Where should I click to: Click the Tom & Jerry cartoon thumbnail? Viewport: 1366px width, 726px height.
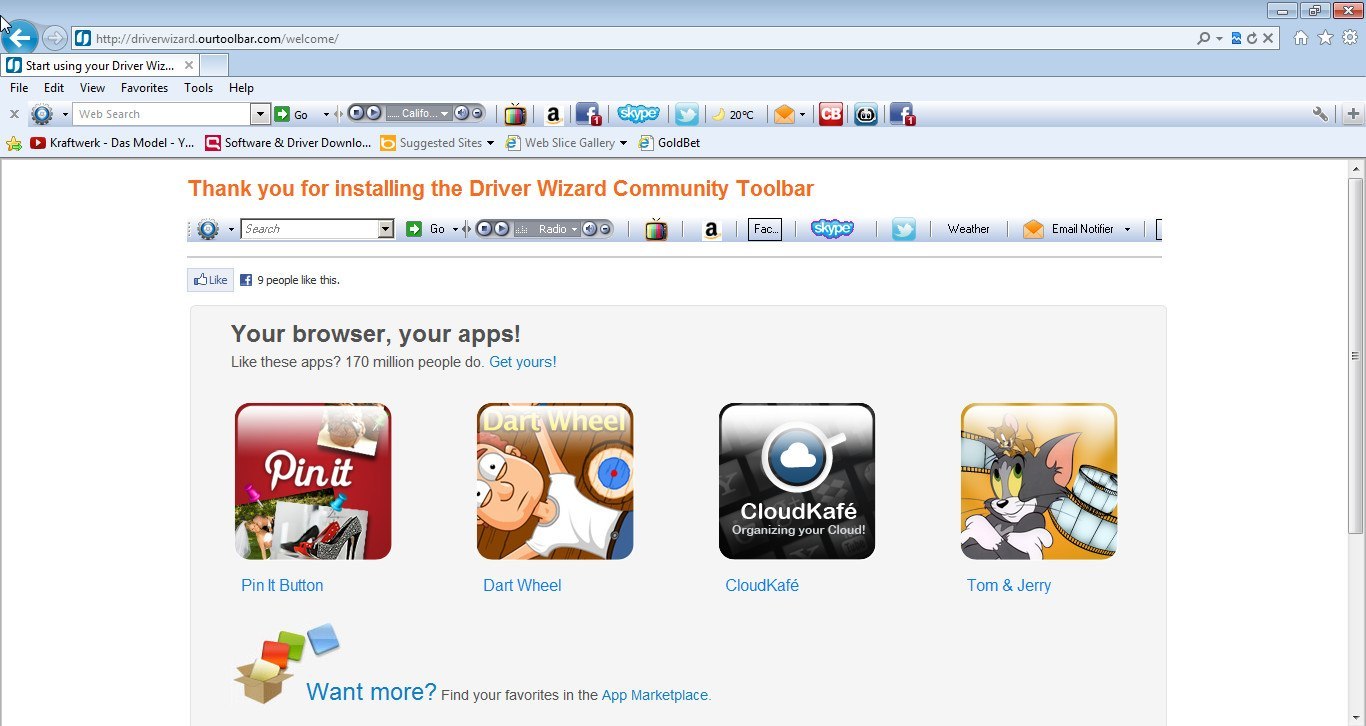click(x=1039, y=481)
